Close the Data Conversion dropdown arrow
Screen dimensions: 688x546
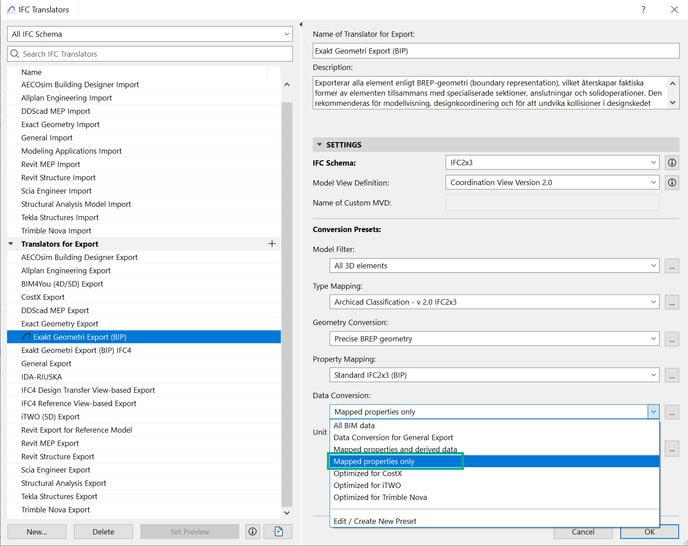click(653, 412)
